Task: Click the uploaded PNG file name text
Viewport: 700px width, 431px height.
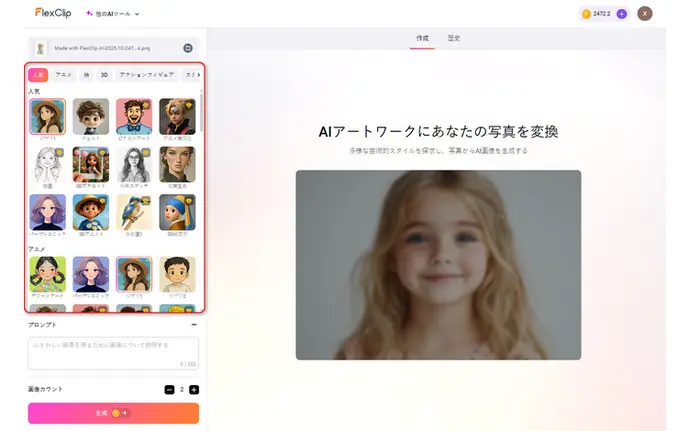Action: tap(102, 48)
